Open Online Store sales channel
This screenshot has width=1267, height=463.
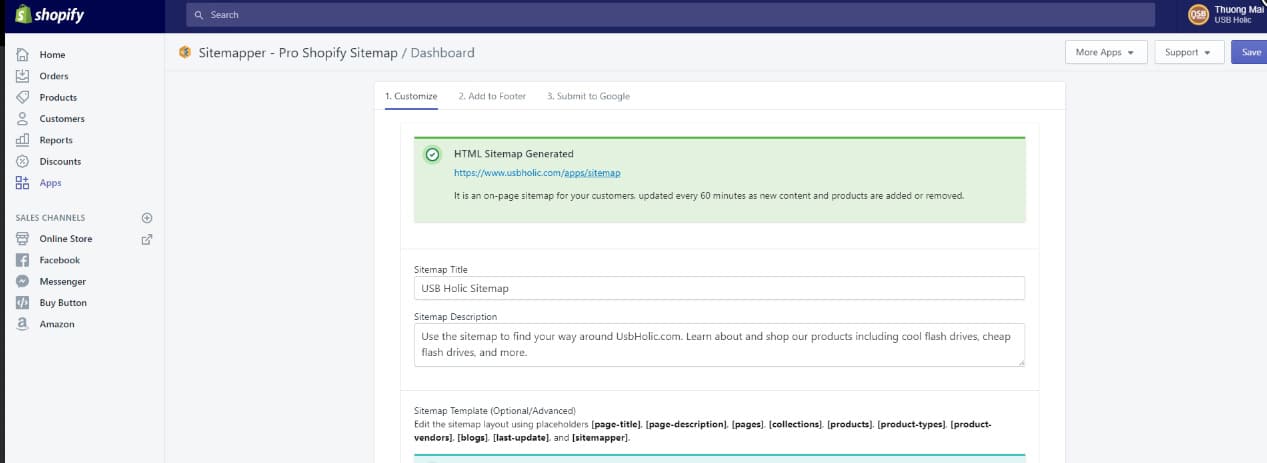point(66,239)
